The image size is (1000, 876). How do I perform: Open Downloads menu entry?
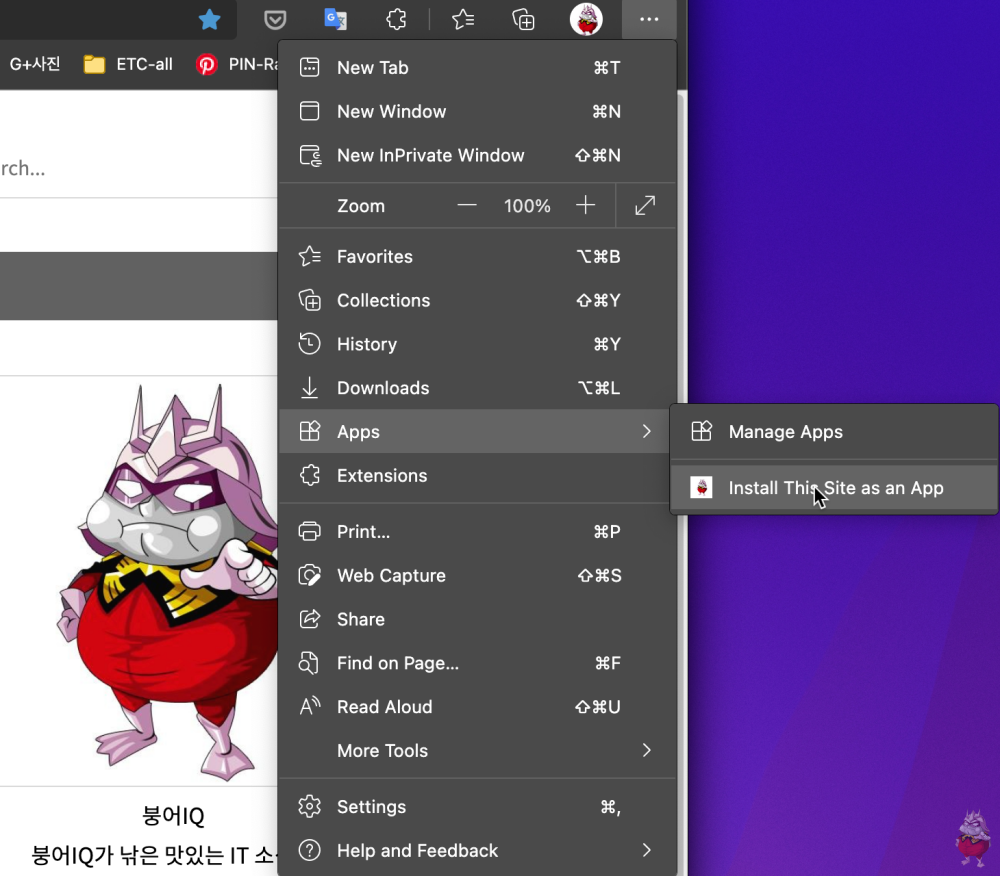[x=477, y=388]
